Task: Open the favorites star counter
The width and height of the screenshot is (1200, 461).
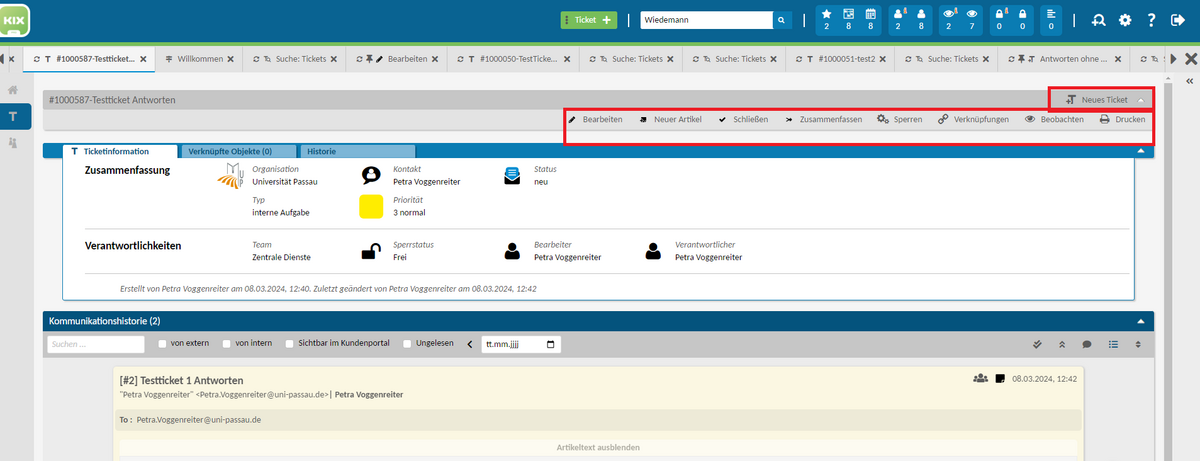Action: [x=827, y=19]
